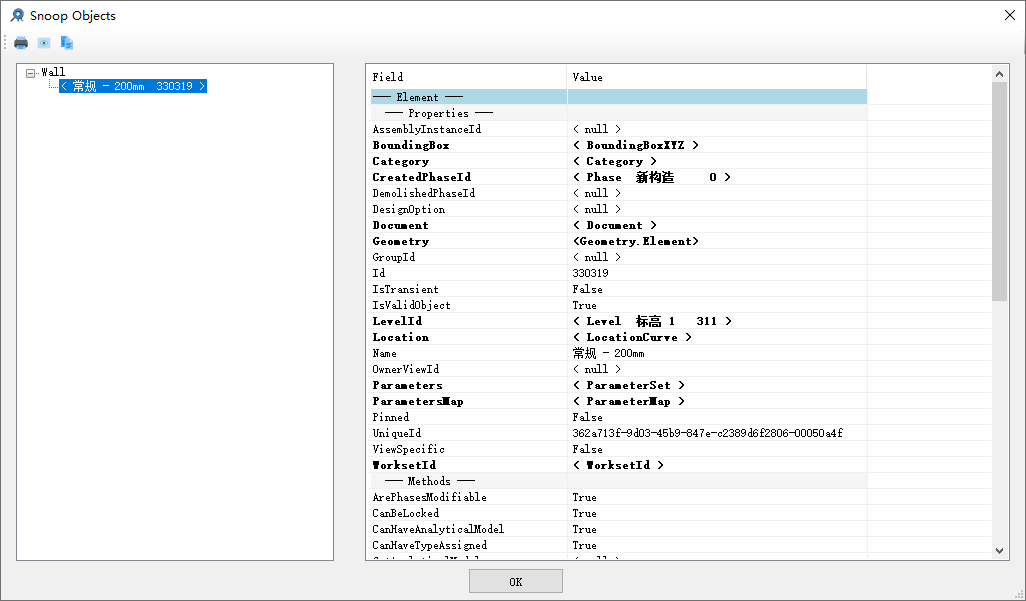Open the Geometry.Element value
This screenshot has height=601, width=1026.
[635, 242]
